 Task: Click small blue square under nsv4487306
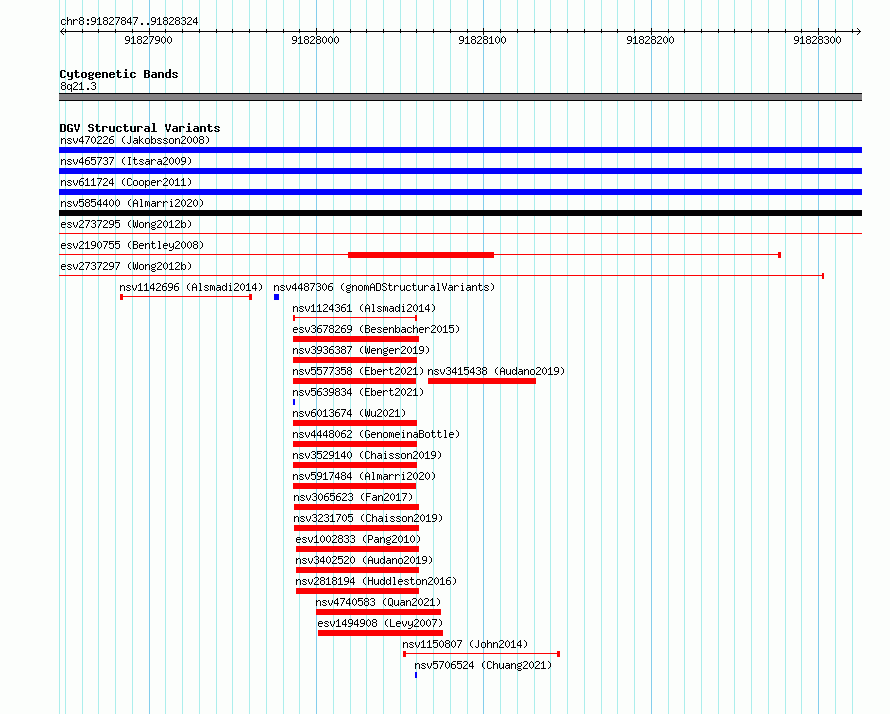[x=276, y=297]
